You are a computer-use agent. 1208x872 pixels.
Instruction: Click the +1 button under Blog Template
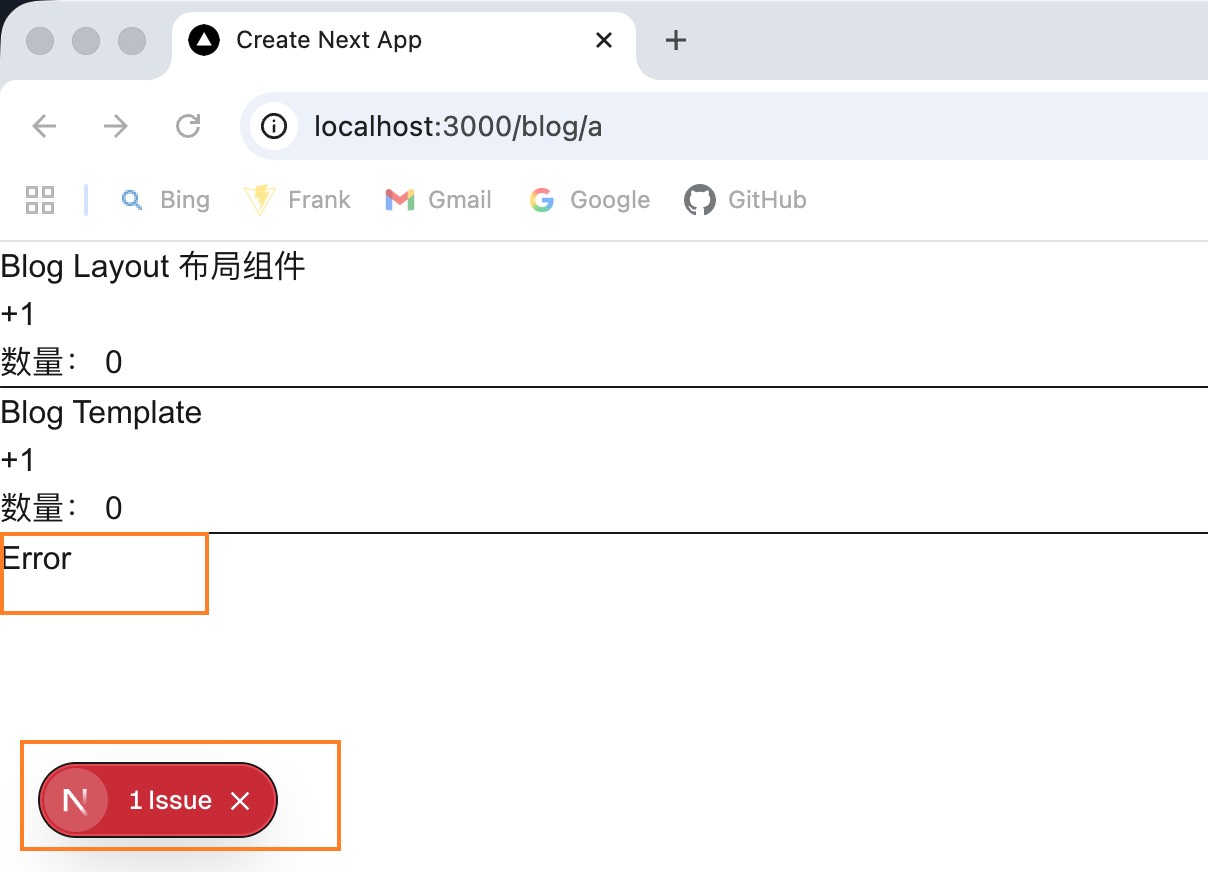tap(18, 459)
